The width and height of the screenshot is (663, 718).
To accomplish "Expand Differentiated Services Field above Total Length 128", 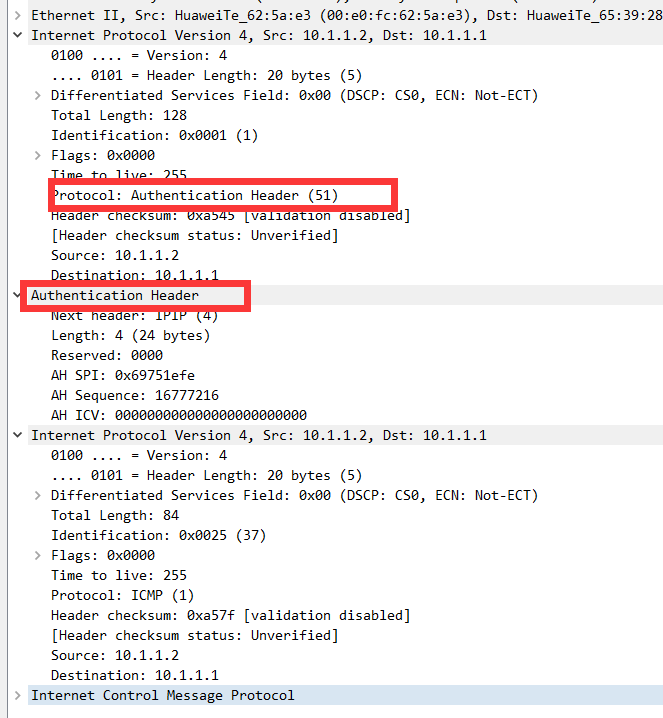I will [38, 95].
